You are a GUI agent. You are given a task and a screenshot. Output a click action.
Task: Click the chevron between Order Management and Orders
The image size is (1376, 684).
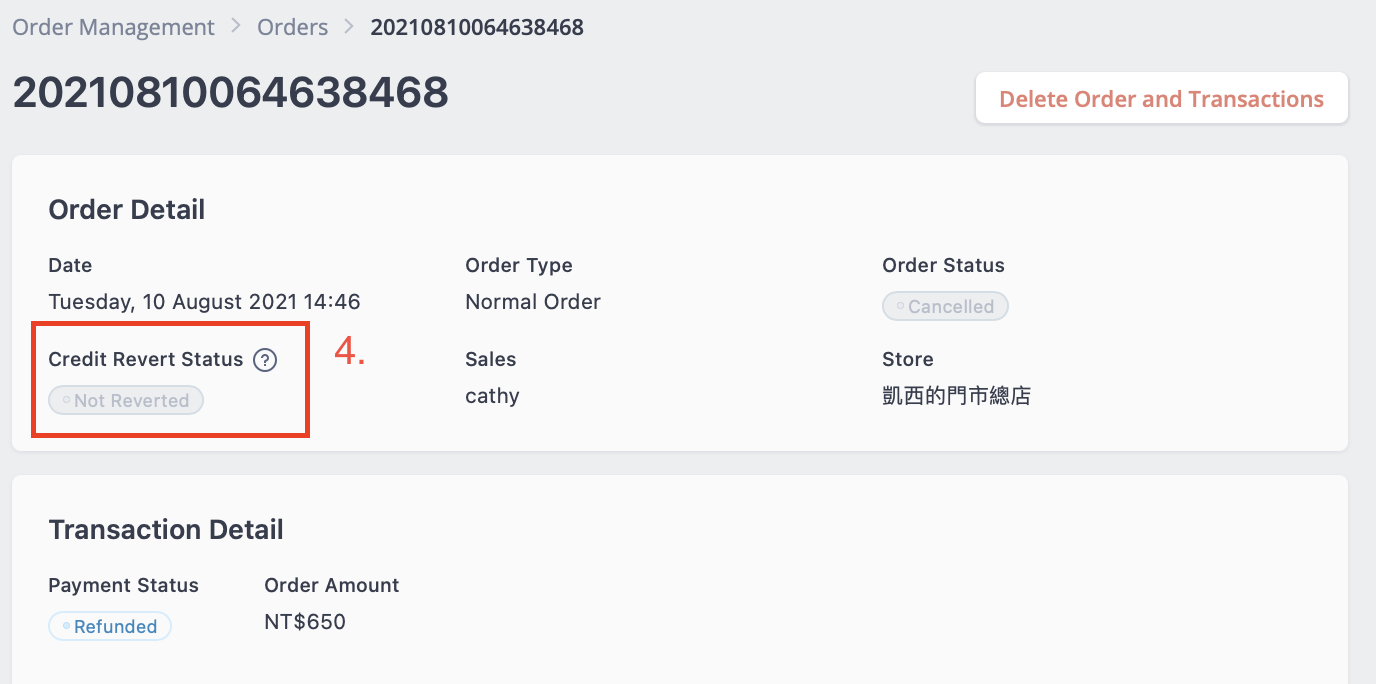[x=236, y=27]
